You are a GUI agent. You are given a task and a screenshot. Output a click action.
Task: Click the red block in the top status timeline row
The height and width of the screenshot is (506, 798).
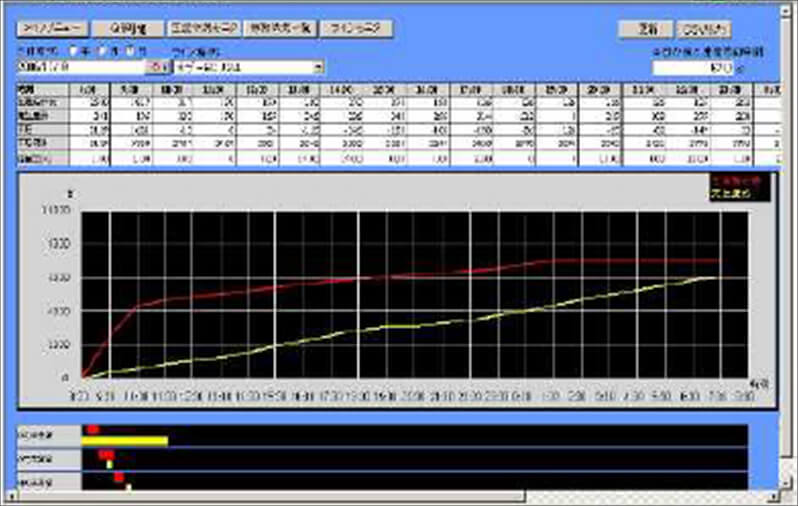click(92, 429)
